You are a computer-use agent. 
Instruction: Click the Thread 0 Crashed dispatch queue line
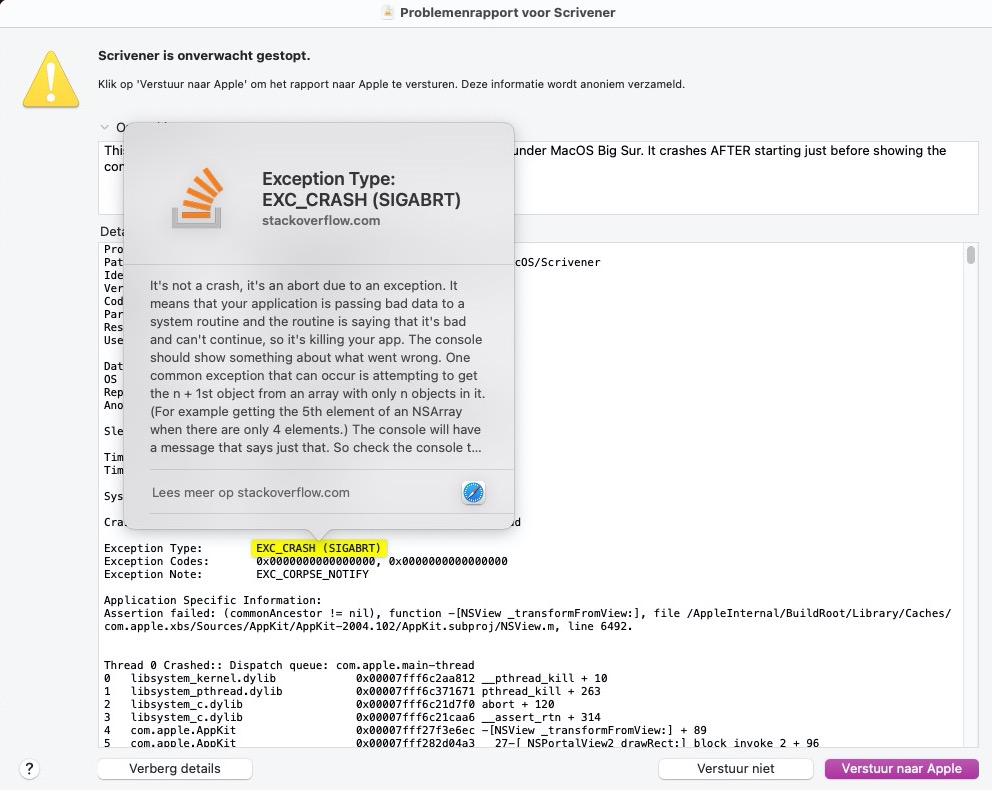tap(289, 665)
